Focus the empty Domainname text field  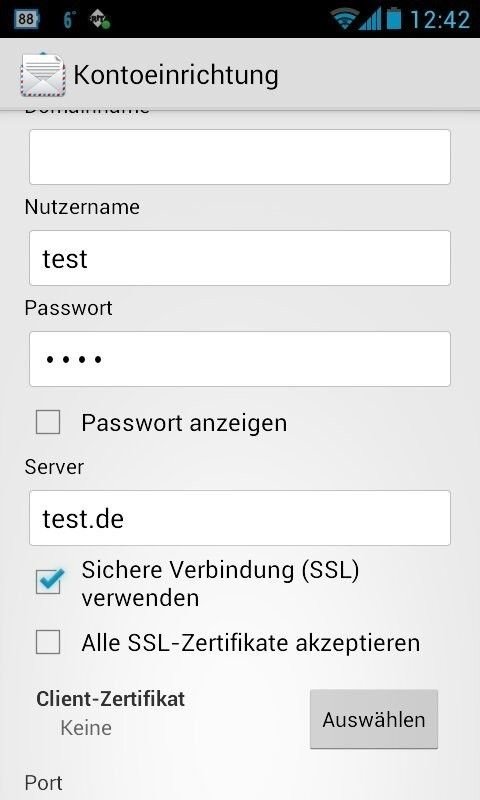click(x=240, y=157)
